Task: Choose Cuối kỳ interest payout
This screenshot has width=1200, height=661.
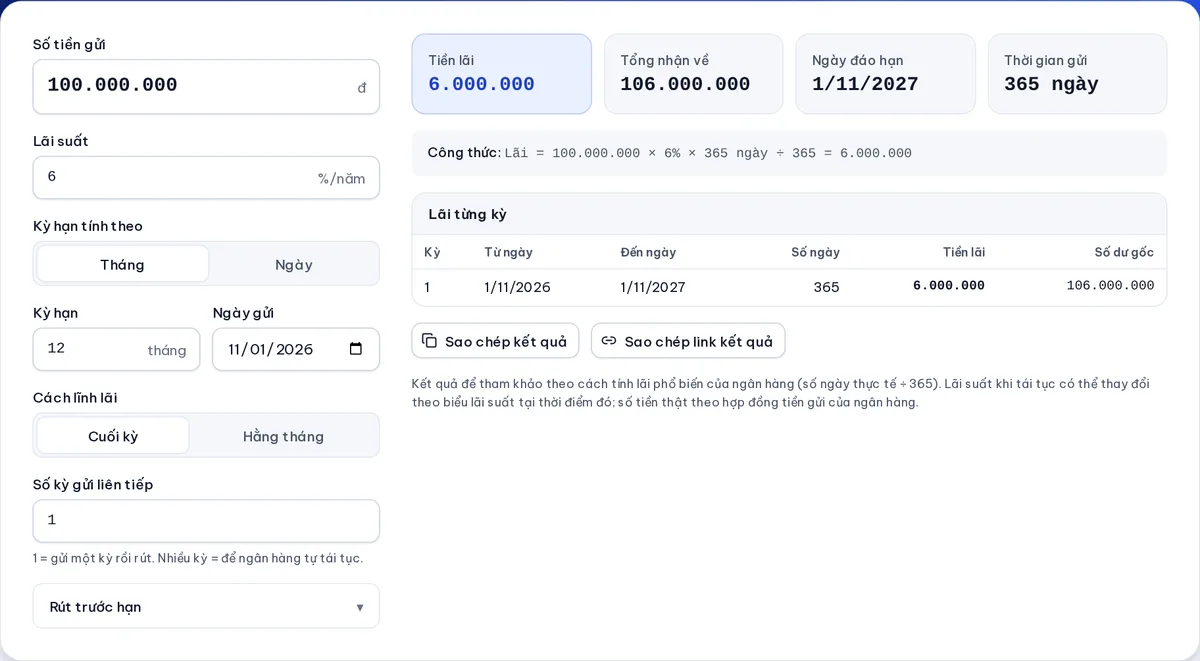Action: 113,436
